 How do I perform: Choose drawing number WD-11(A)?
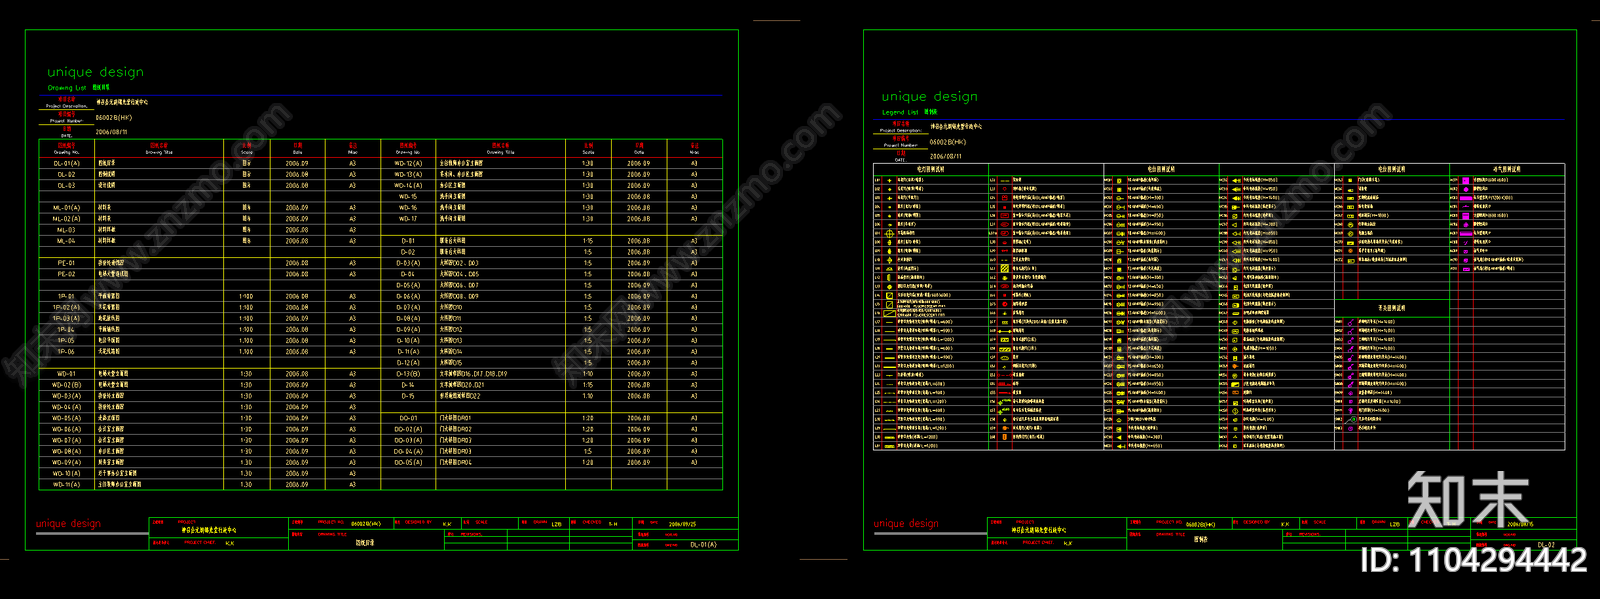pos(66,485)
